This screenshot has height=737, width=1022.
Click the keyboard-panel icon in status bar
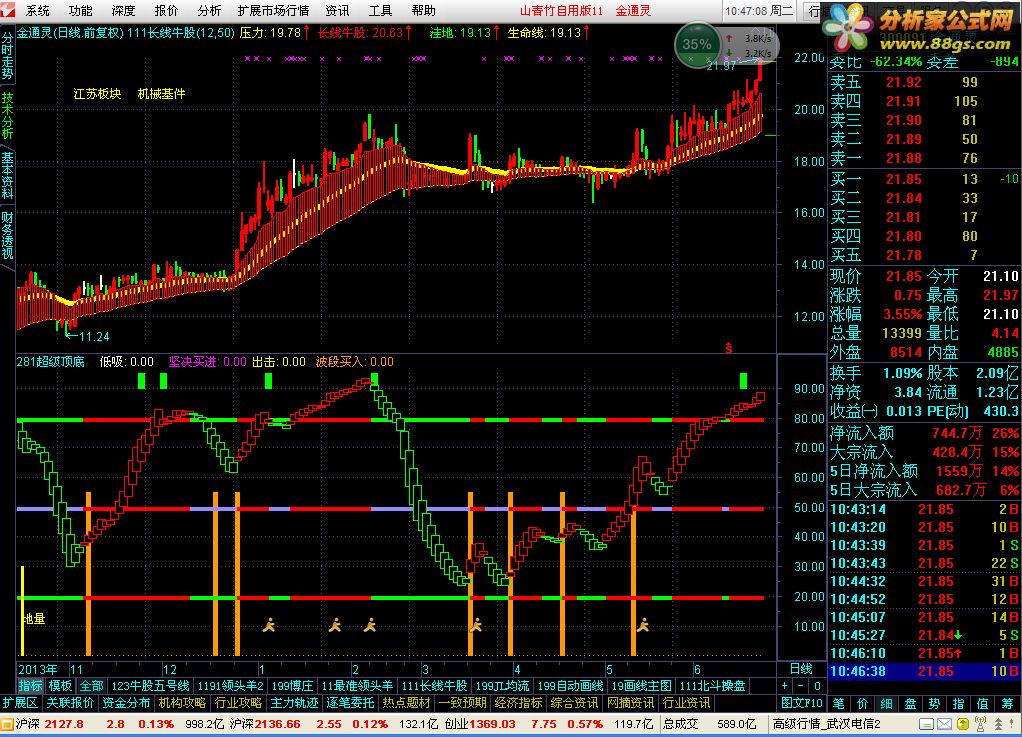pyautogui.click(x=926, y=724)
